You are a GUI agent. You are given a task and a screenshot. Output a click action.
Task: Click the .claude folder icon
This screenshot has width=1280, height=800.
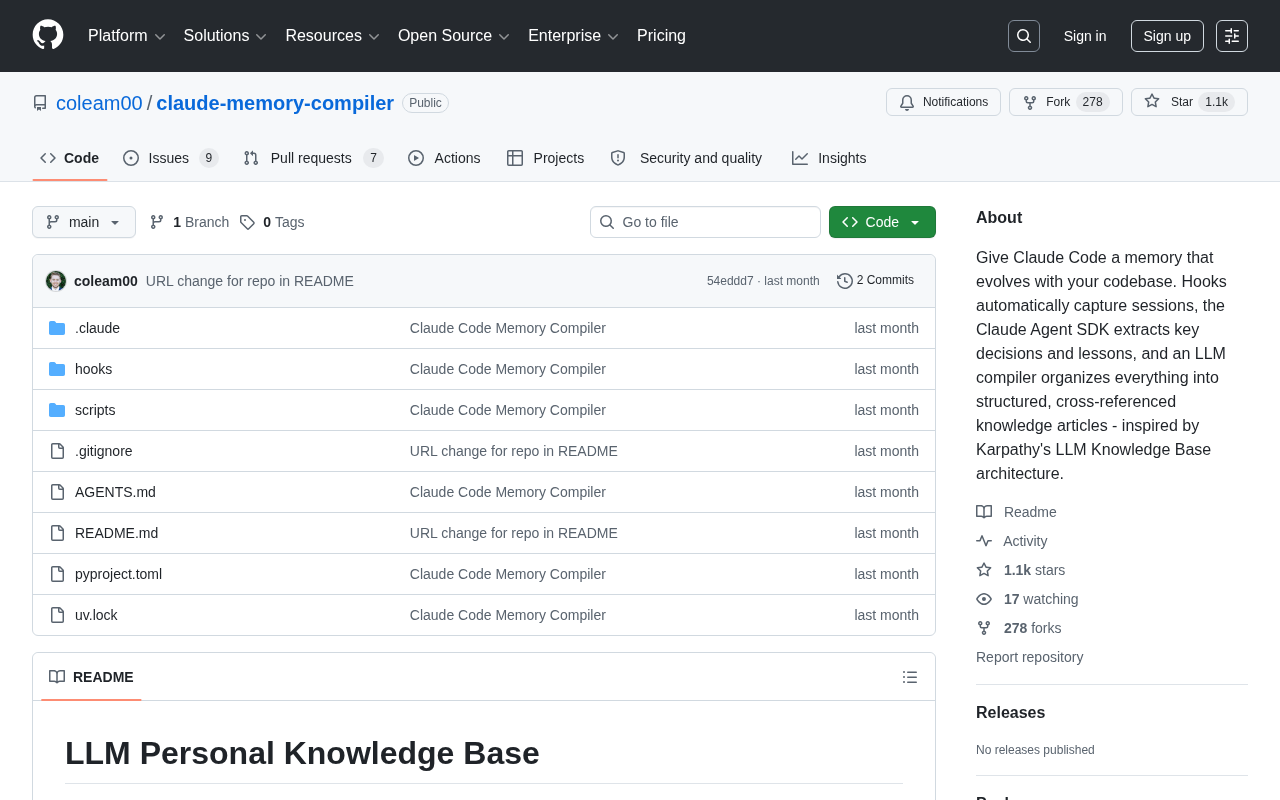pos(57,328)
